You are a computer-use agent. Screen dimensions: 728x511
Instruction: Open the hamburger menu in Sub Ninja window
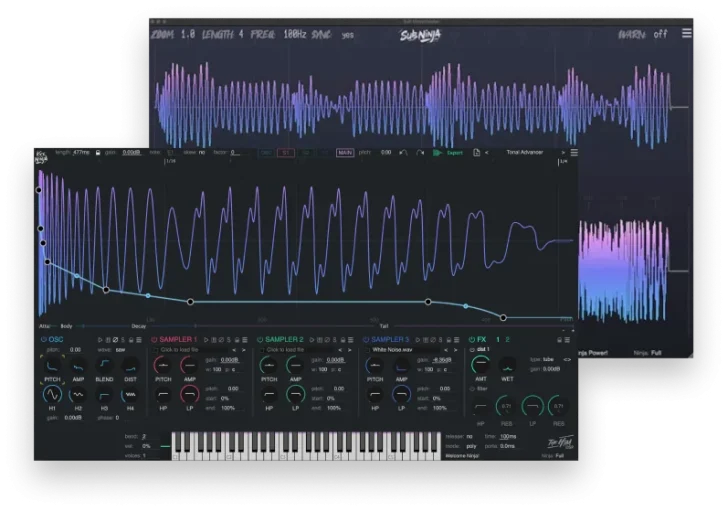[x=687, y=32]
